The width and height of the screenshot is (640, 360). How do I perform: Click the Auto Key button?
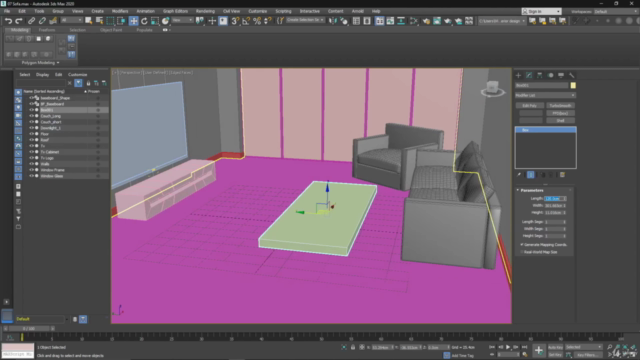point(555,347)
